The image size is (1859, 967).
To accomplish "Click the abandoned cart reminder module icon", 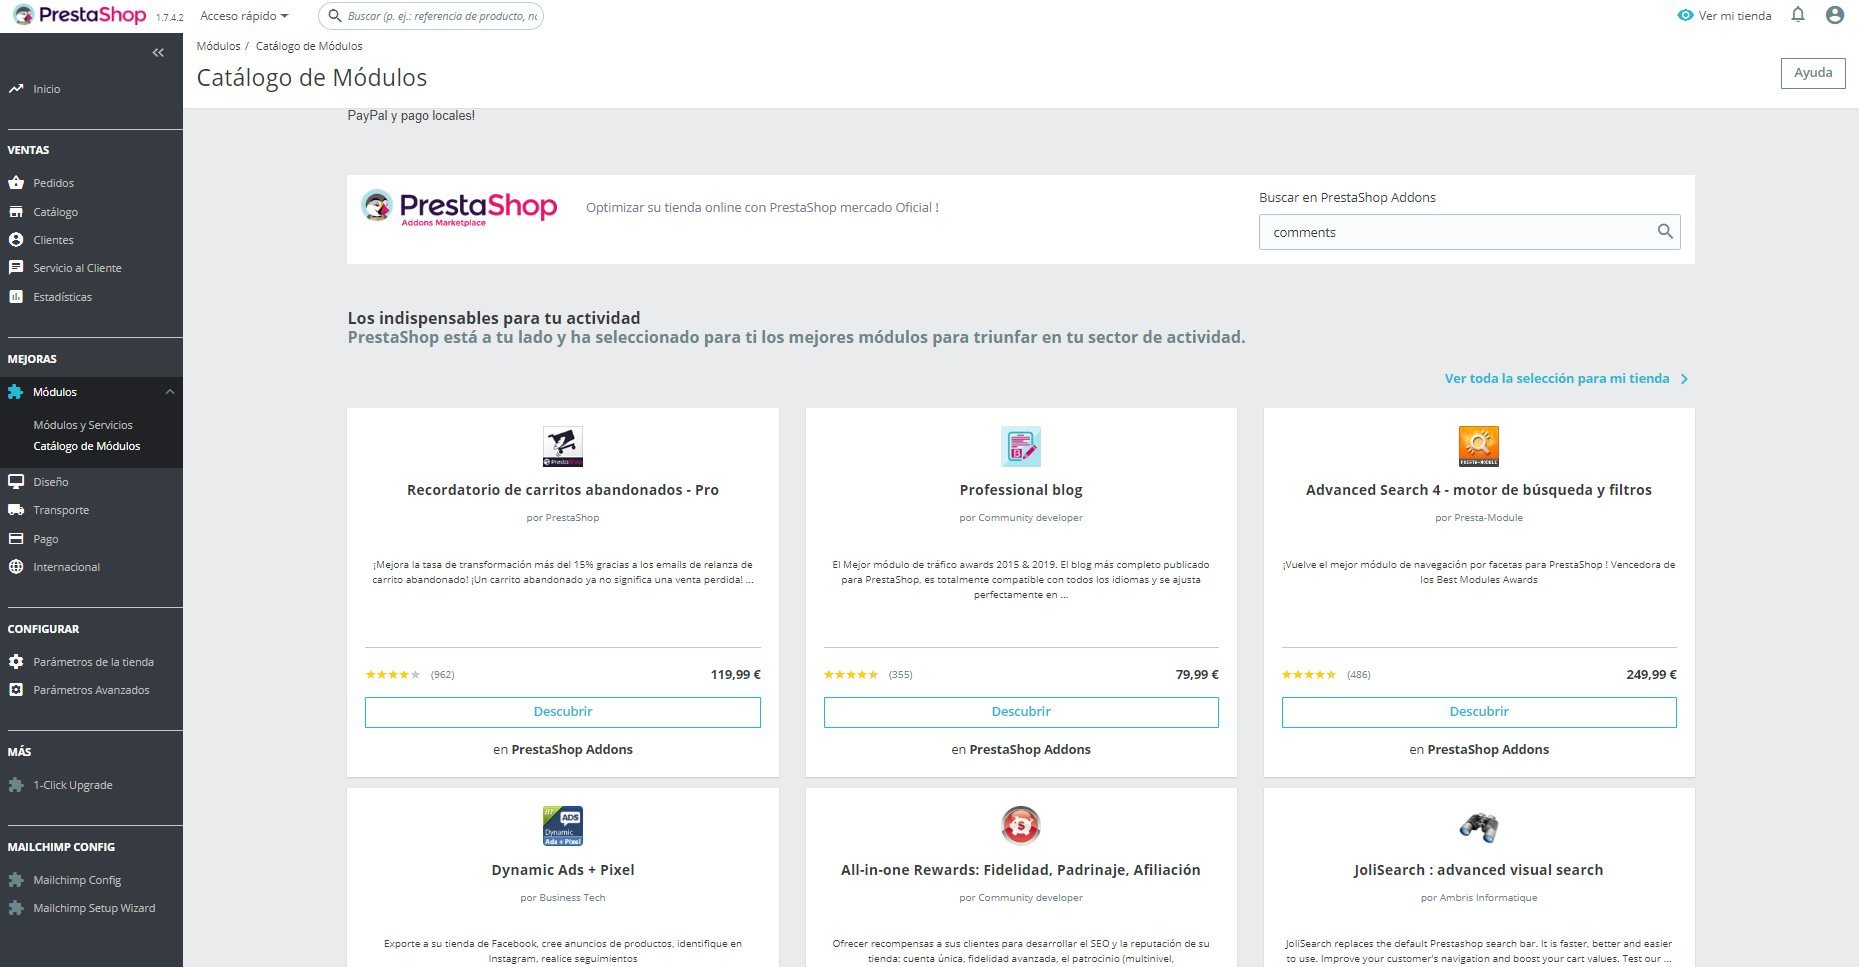I will click(563, 447).
